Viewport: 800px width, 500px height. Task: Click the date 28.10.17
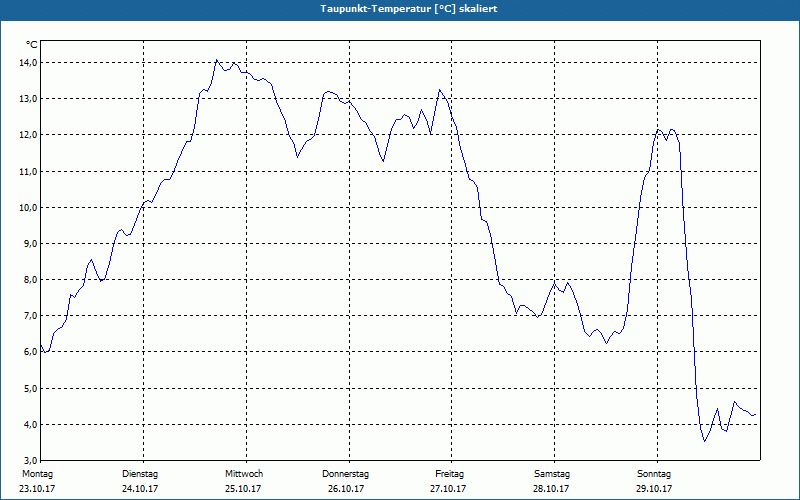[x=551, y=489]
